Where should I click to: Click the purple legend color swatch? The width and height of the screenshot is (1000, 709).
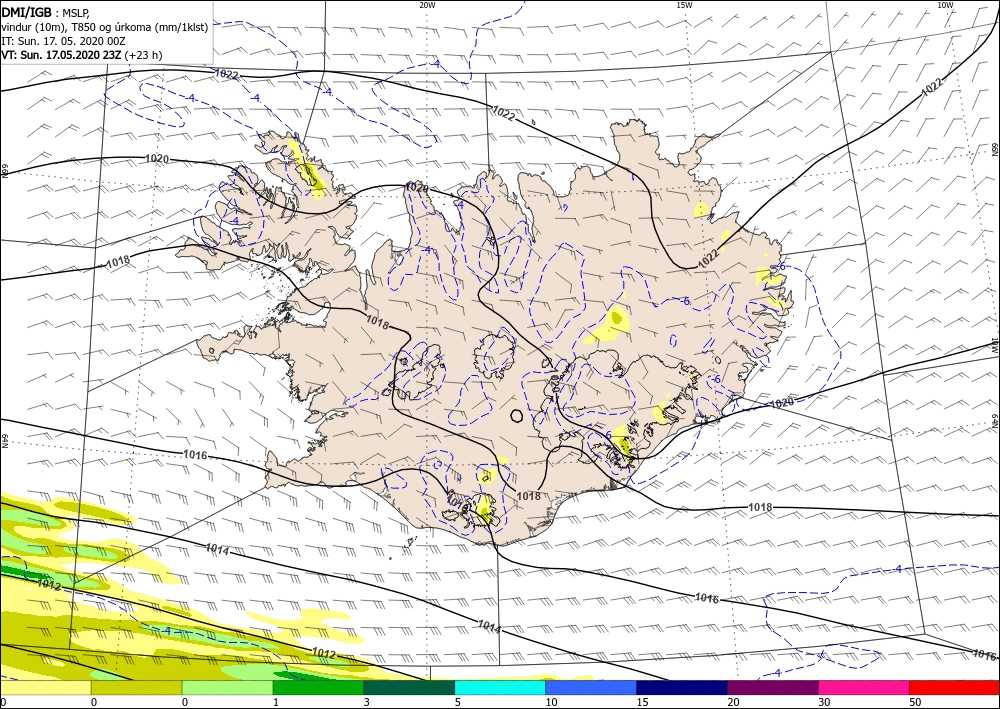click(772, 688)
